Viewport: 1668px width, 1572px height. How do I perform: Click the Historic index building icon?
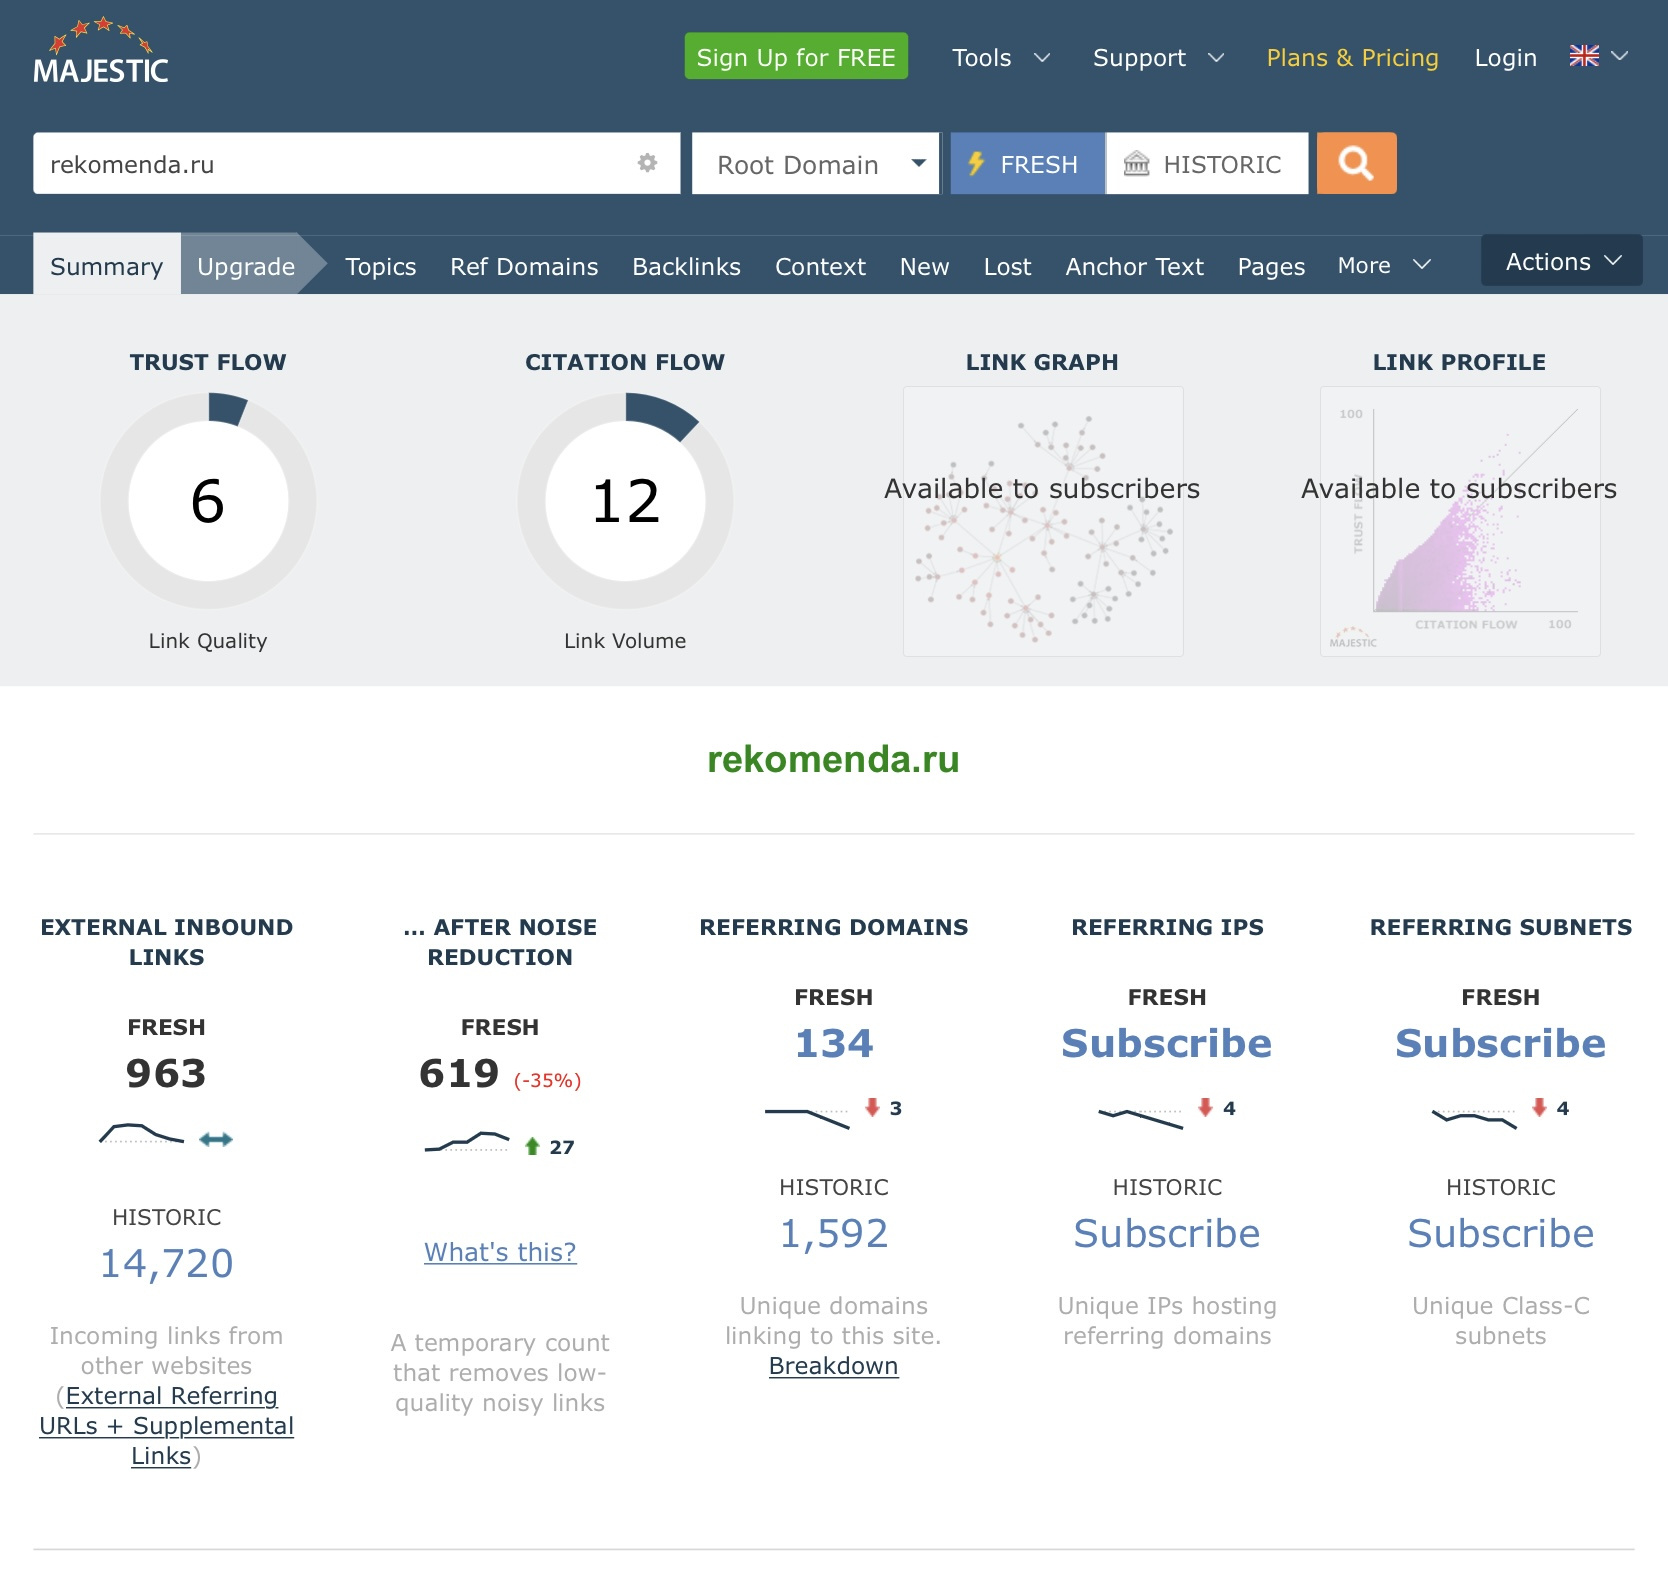[1137, 163]
